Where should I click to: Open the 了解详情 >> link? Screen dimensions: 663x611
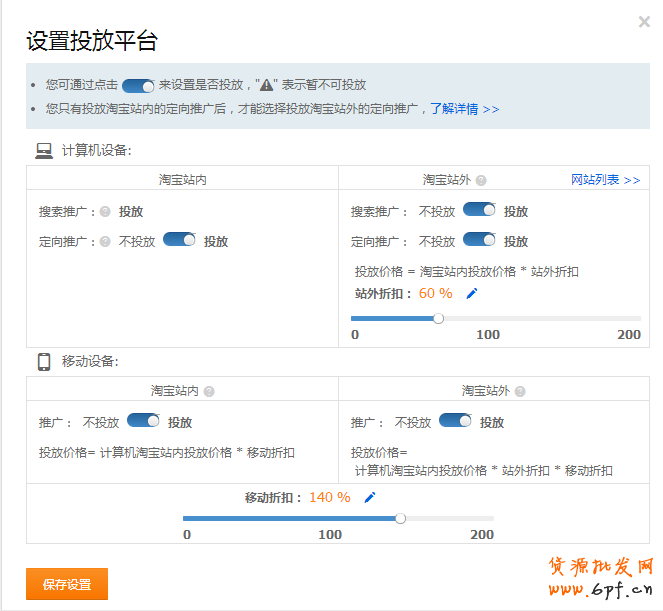[x=465, y=108]
